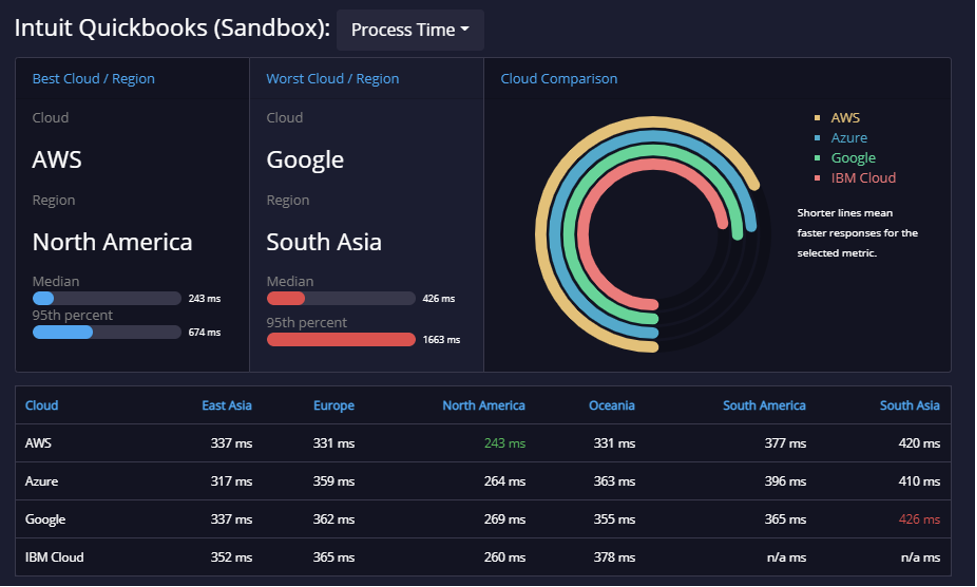Toggle IBM Cloud in the chart legend

863,178
